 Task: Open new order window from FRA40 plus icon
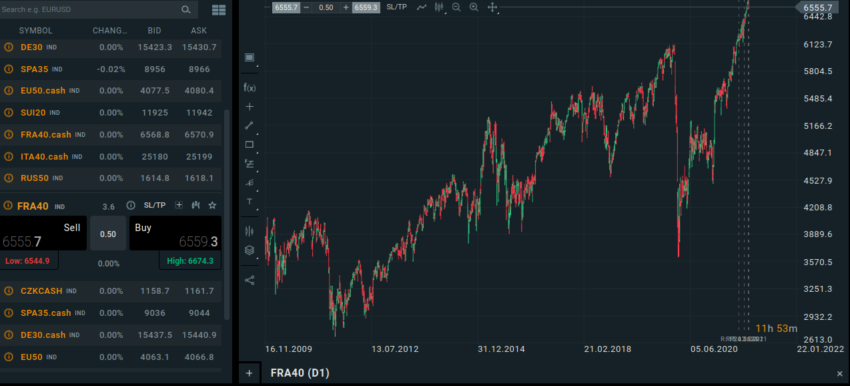point(179,205)
